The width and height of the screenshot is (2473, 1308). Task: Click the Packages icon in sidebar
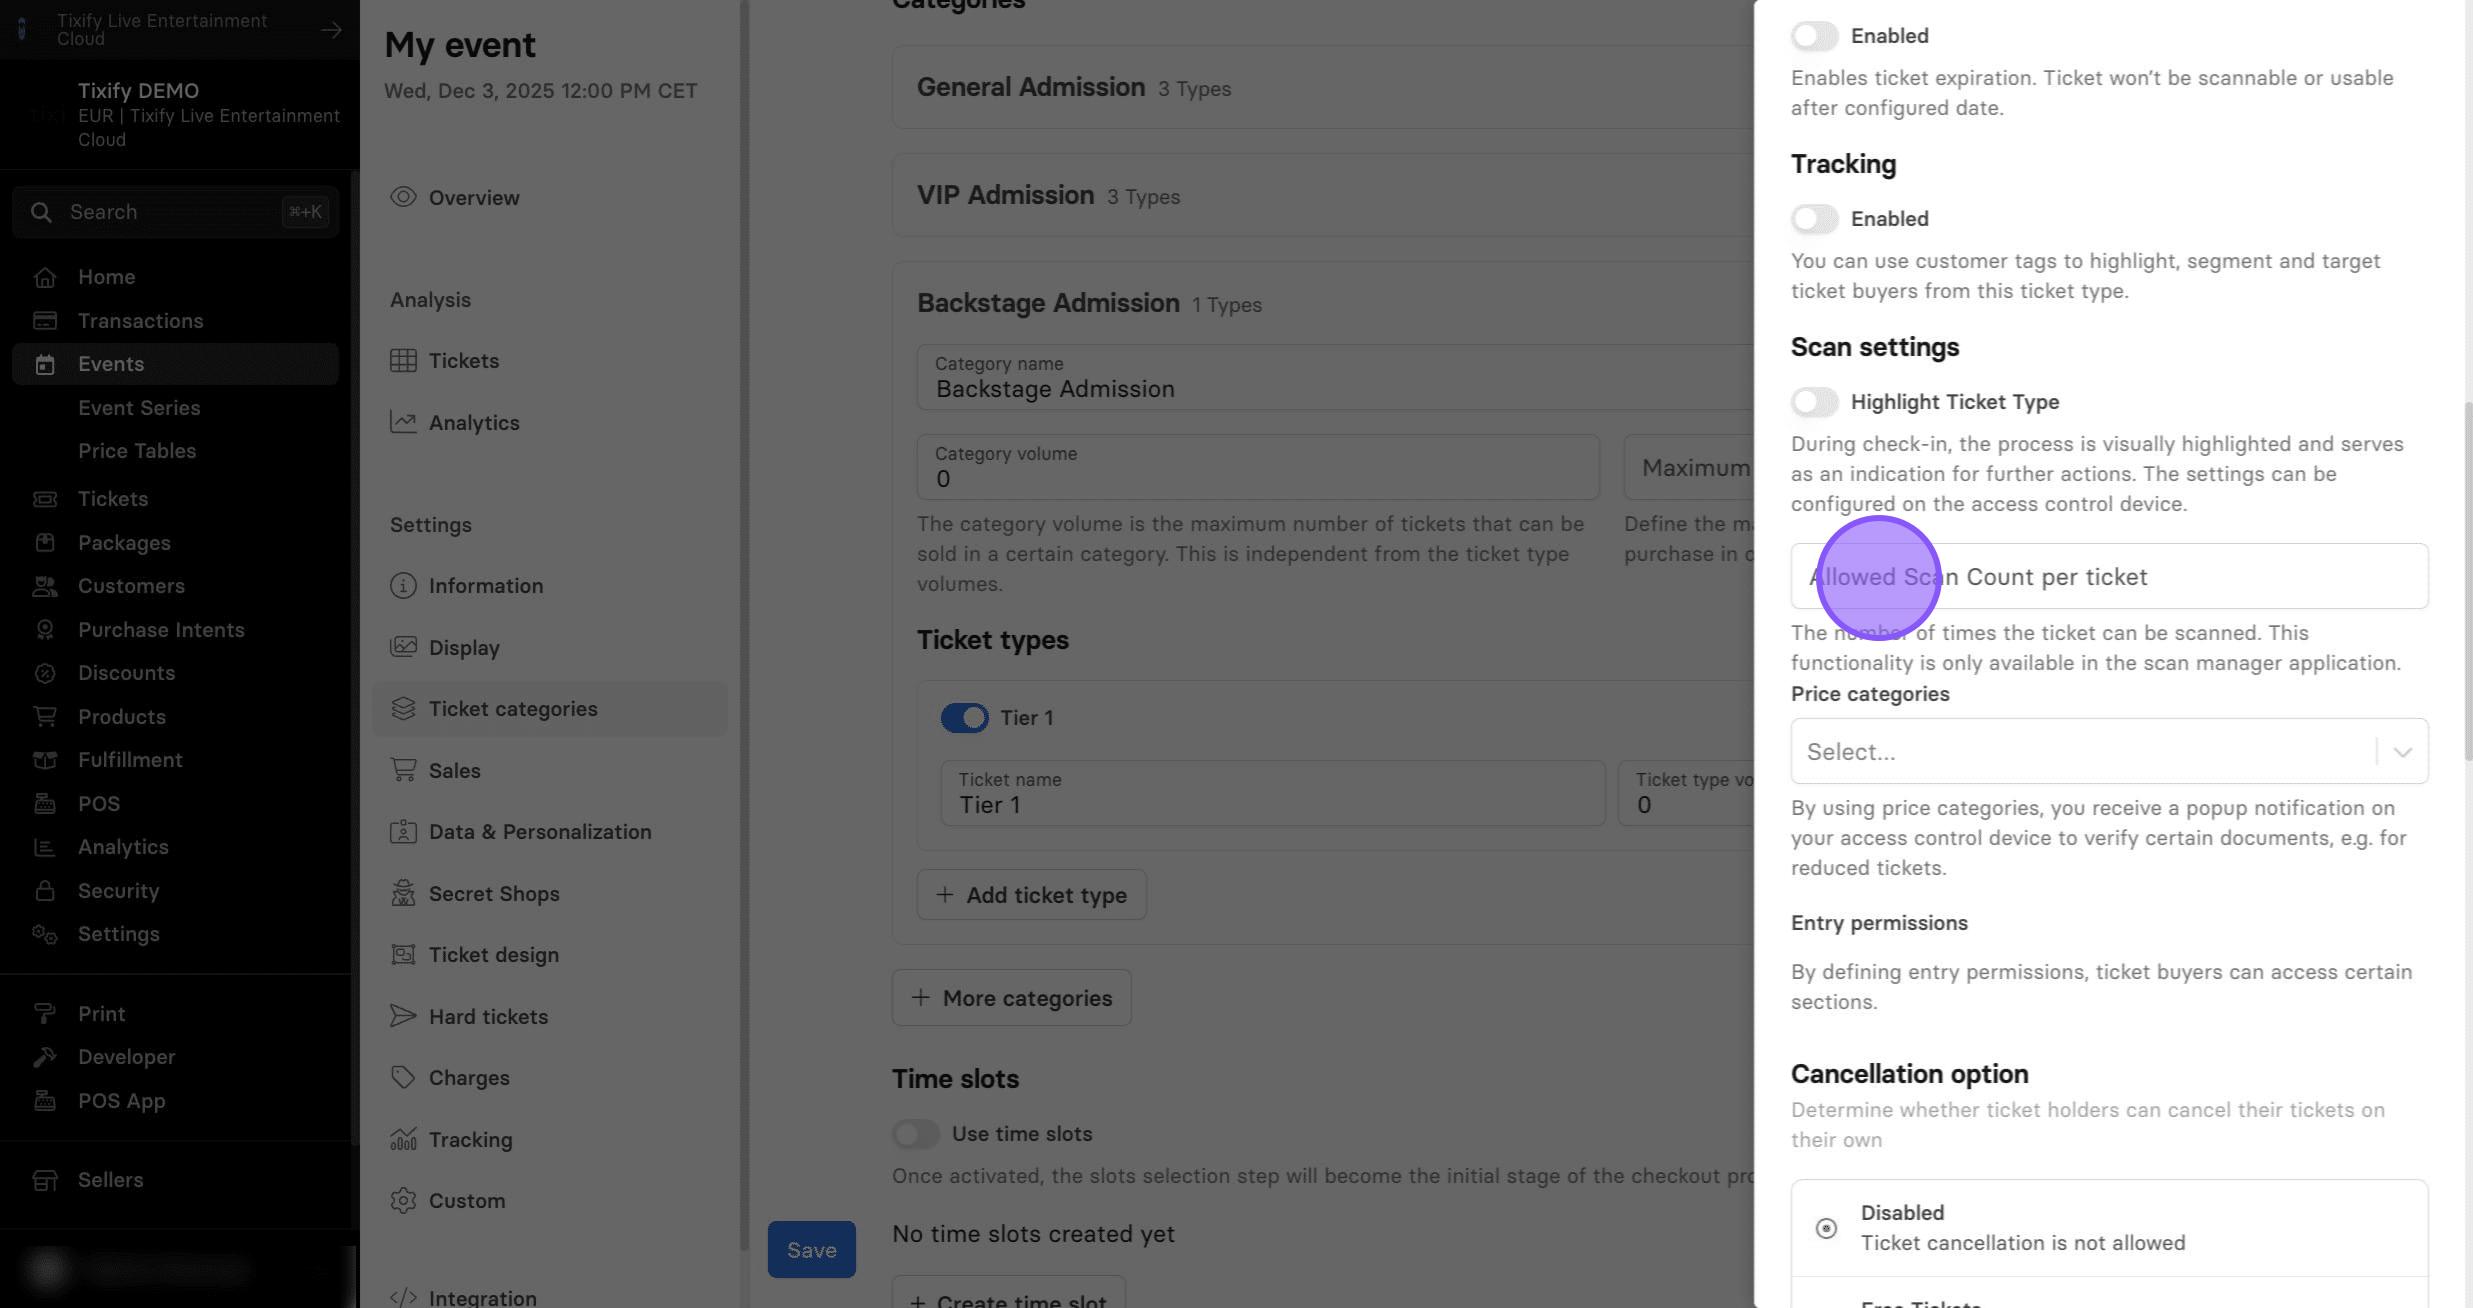coord(44,543)
